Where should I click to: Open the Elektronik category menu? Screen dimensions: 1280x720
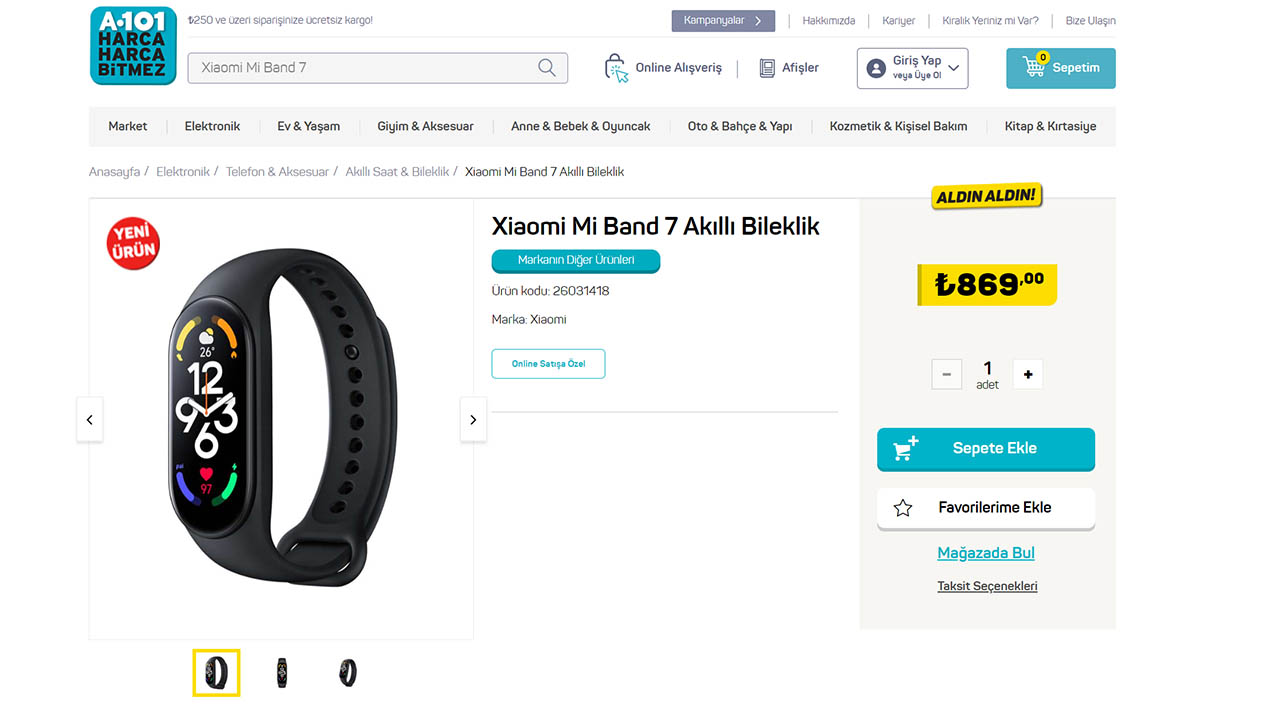point(212,127)
